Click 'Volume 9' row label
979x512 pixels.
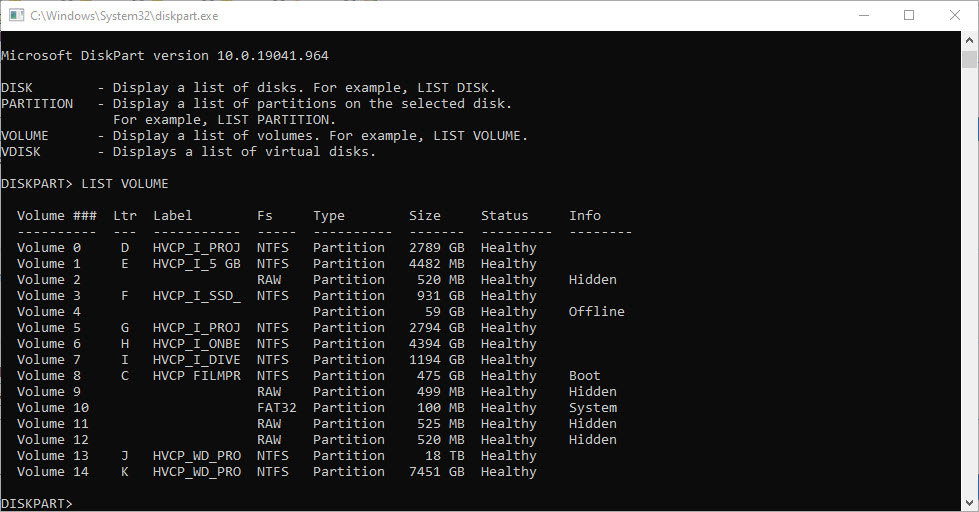click(49, 391)
